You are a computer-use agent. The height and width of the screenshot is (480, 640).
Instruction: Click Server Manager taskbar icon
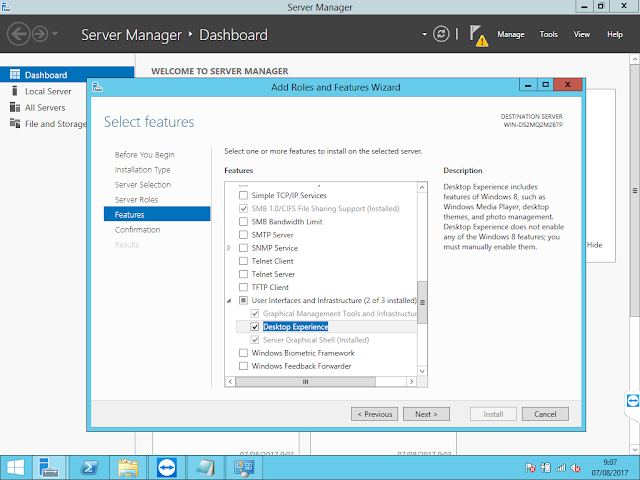(x=49, y=468)
